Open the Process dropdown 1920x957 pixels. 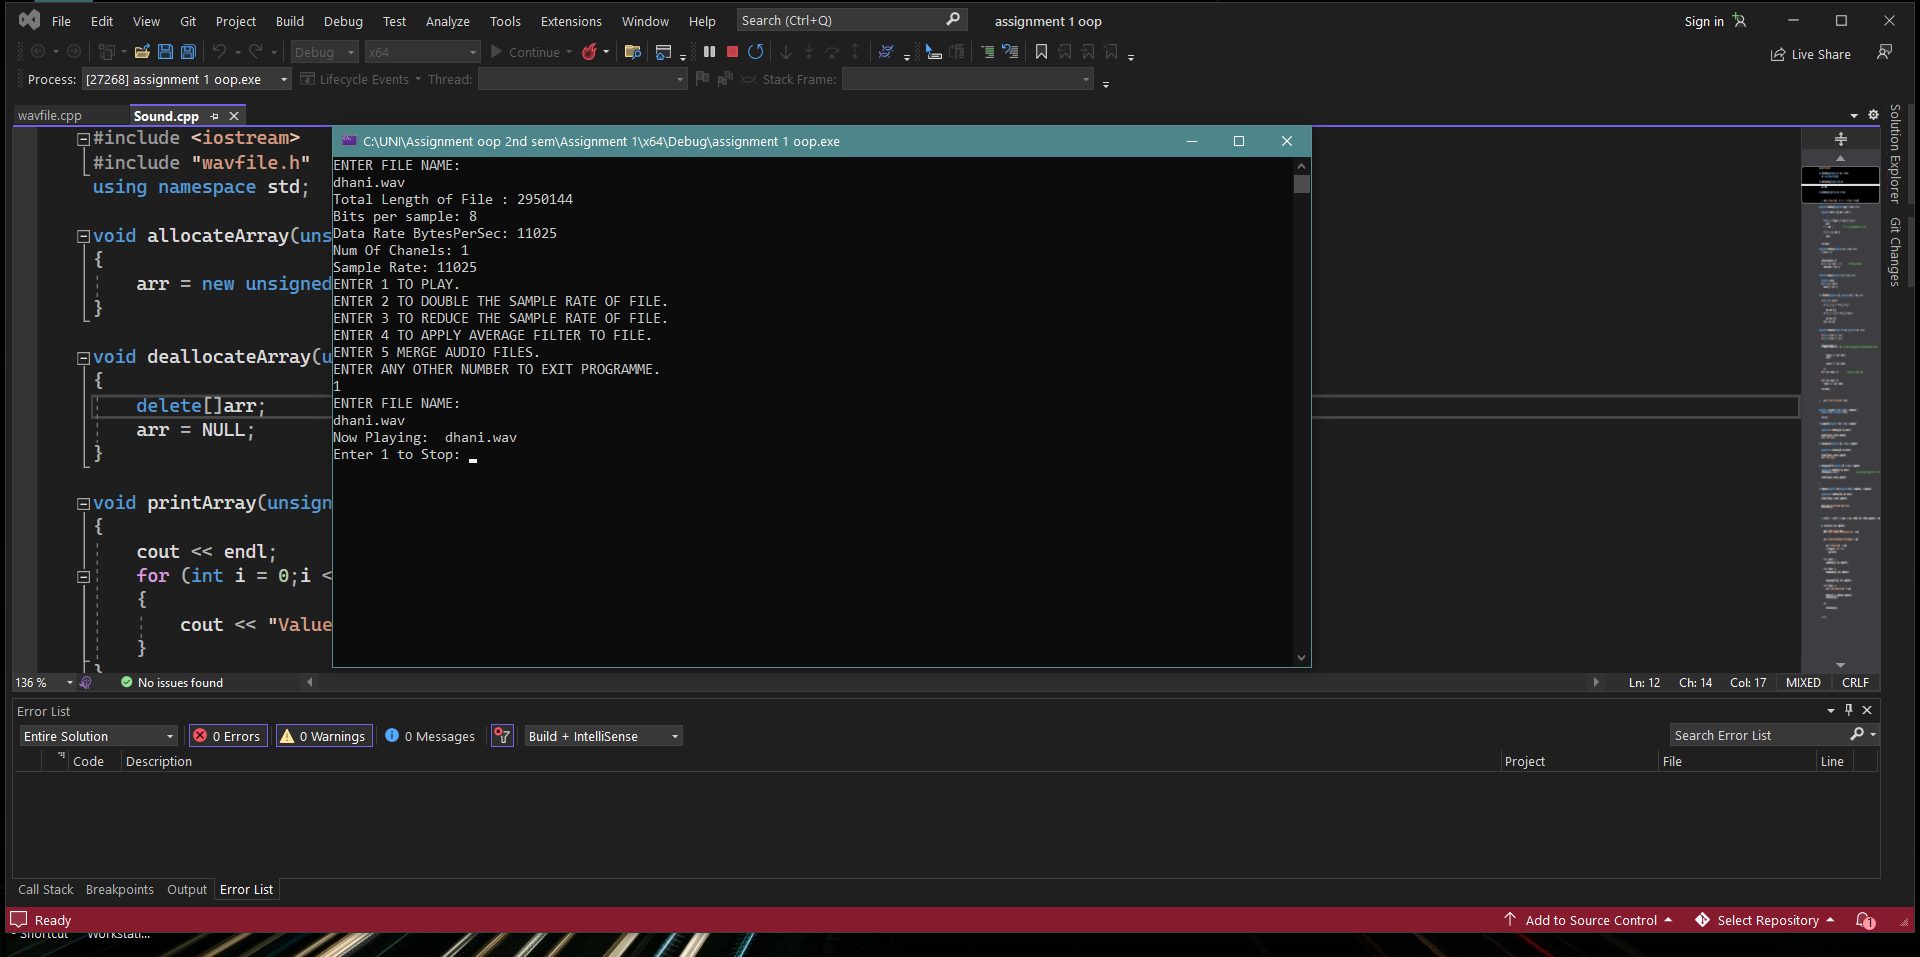coord(186,79)
